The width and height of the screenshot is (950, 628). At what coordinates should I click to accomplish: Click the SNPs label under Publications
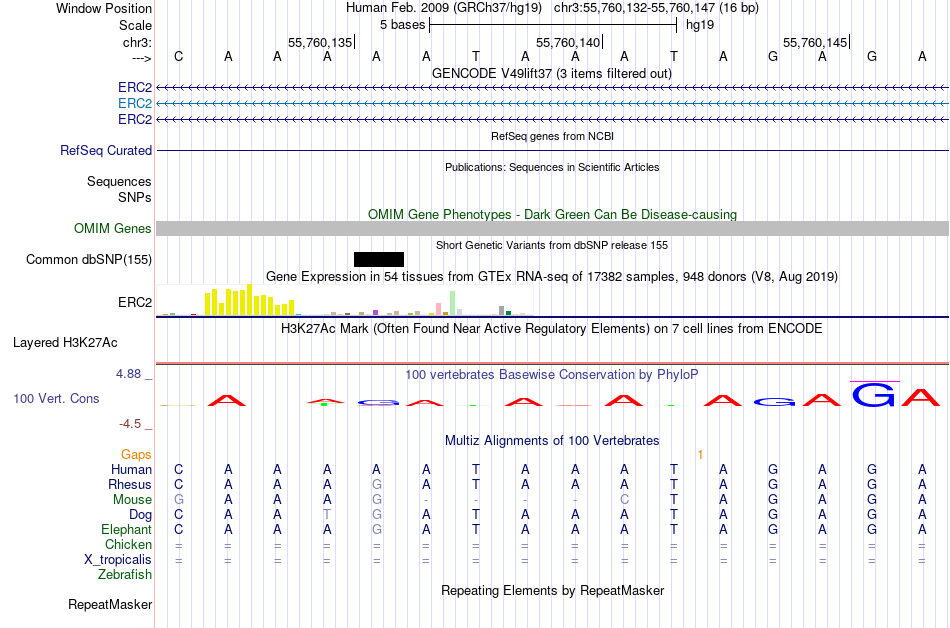tap(135, 197)
